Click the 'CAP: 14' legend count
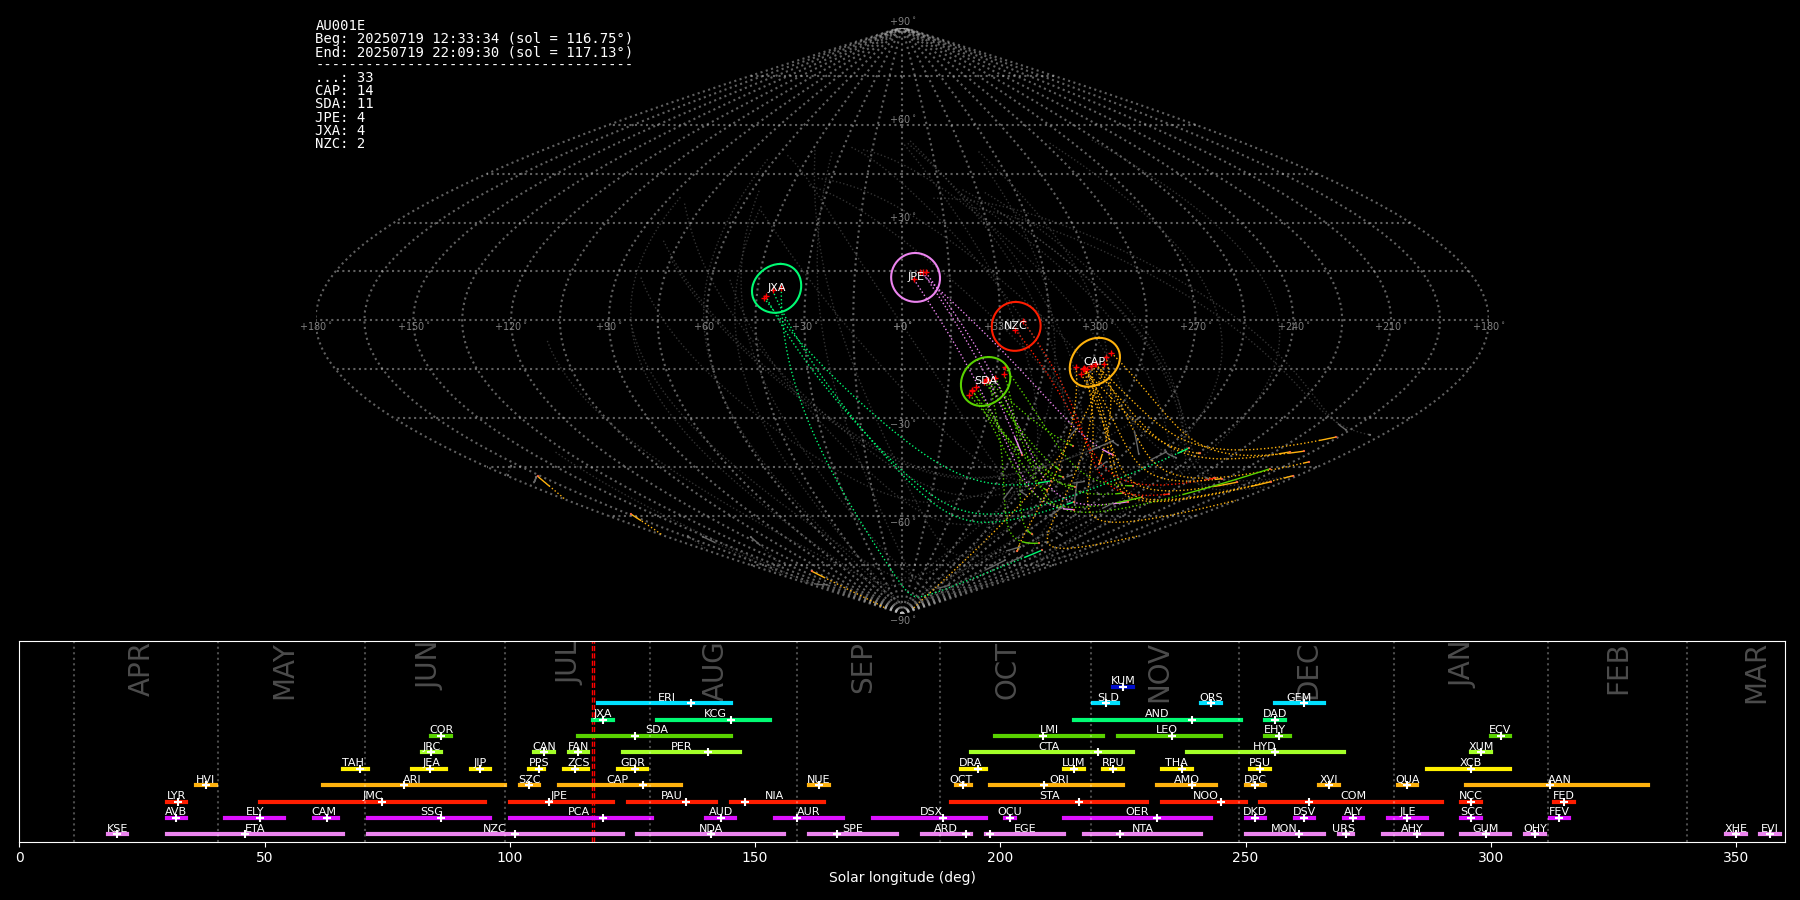The width and height of the screenshot is (1800, 900). click(x=344, y=90)
